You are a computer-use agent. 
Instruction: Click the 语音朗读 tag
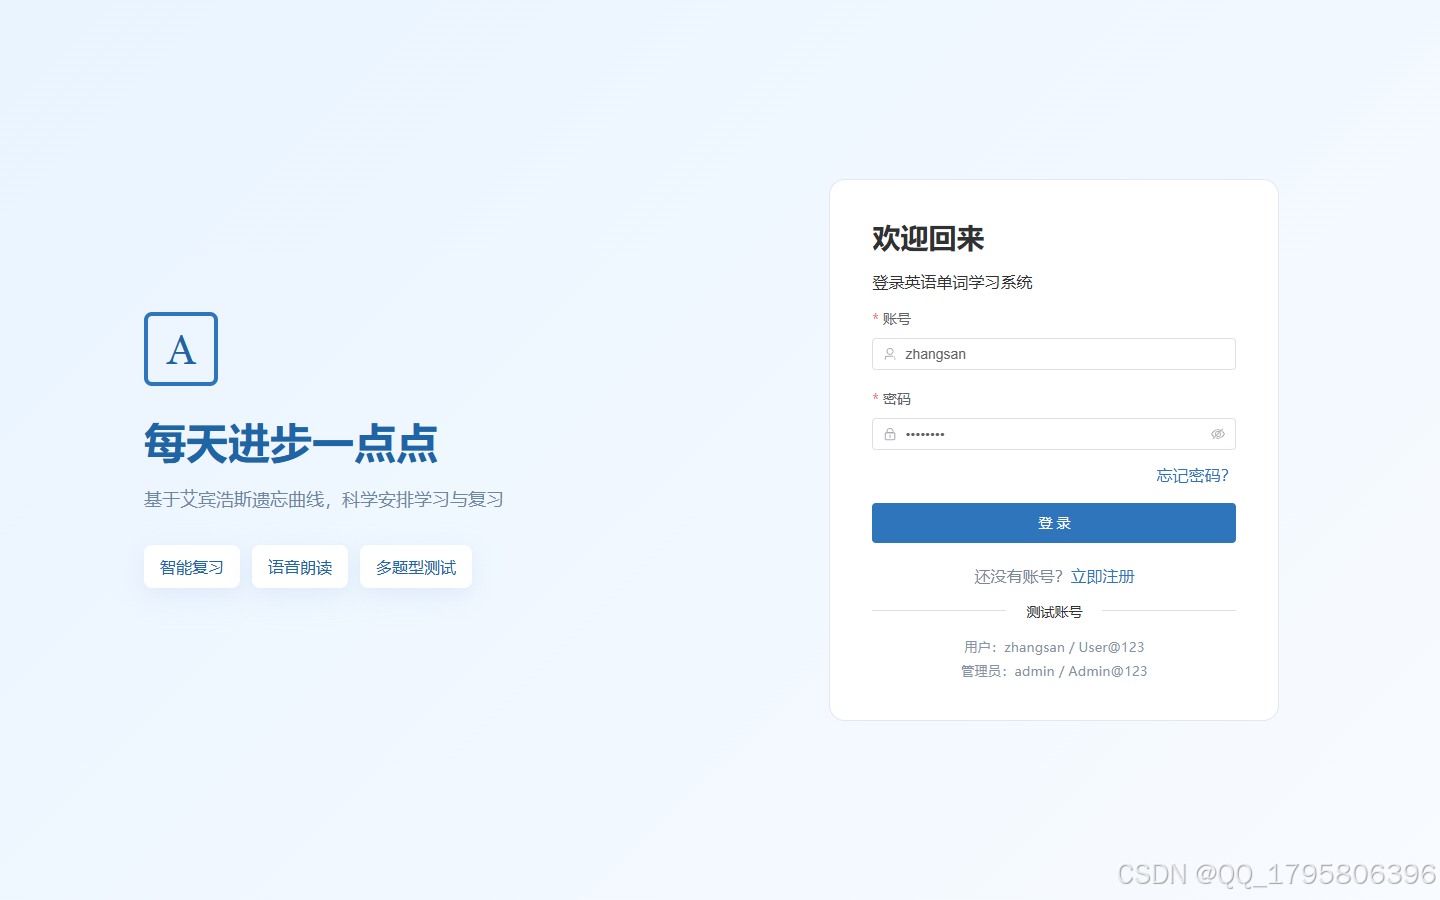300,567
